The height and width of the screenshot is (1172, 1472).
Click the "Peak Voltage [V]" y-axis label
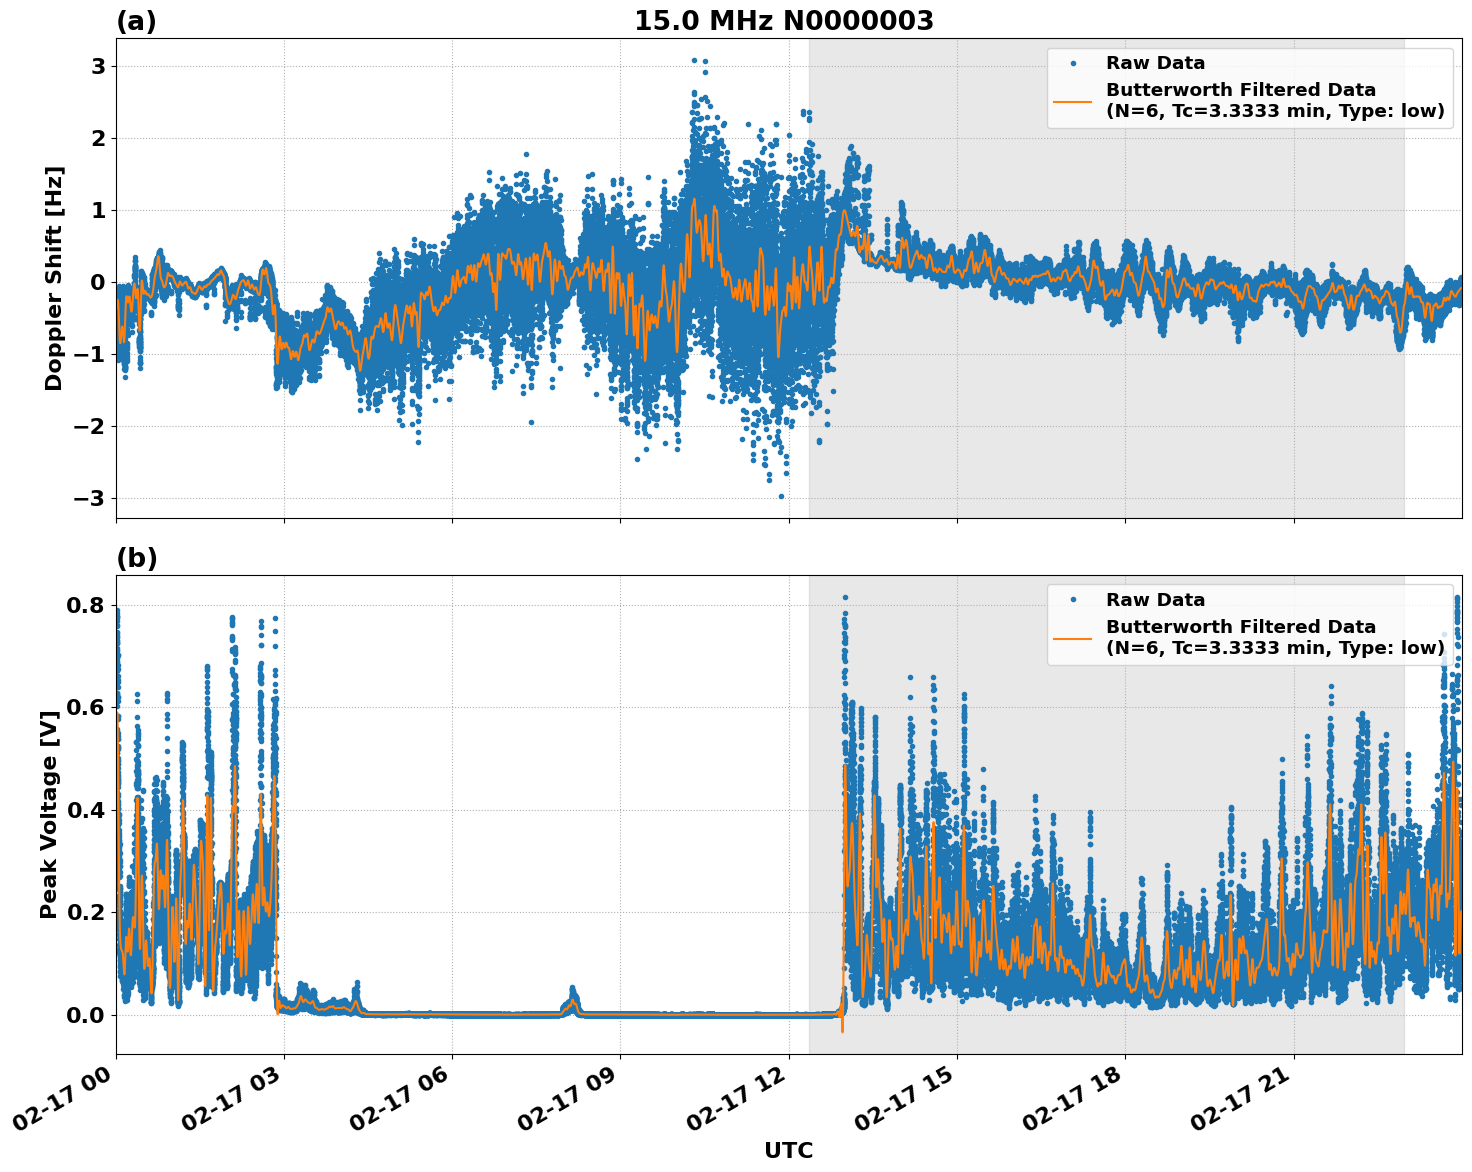[49, 822]
